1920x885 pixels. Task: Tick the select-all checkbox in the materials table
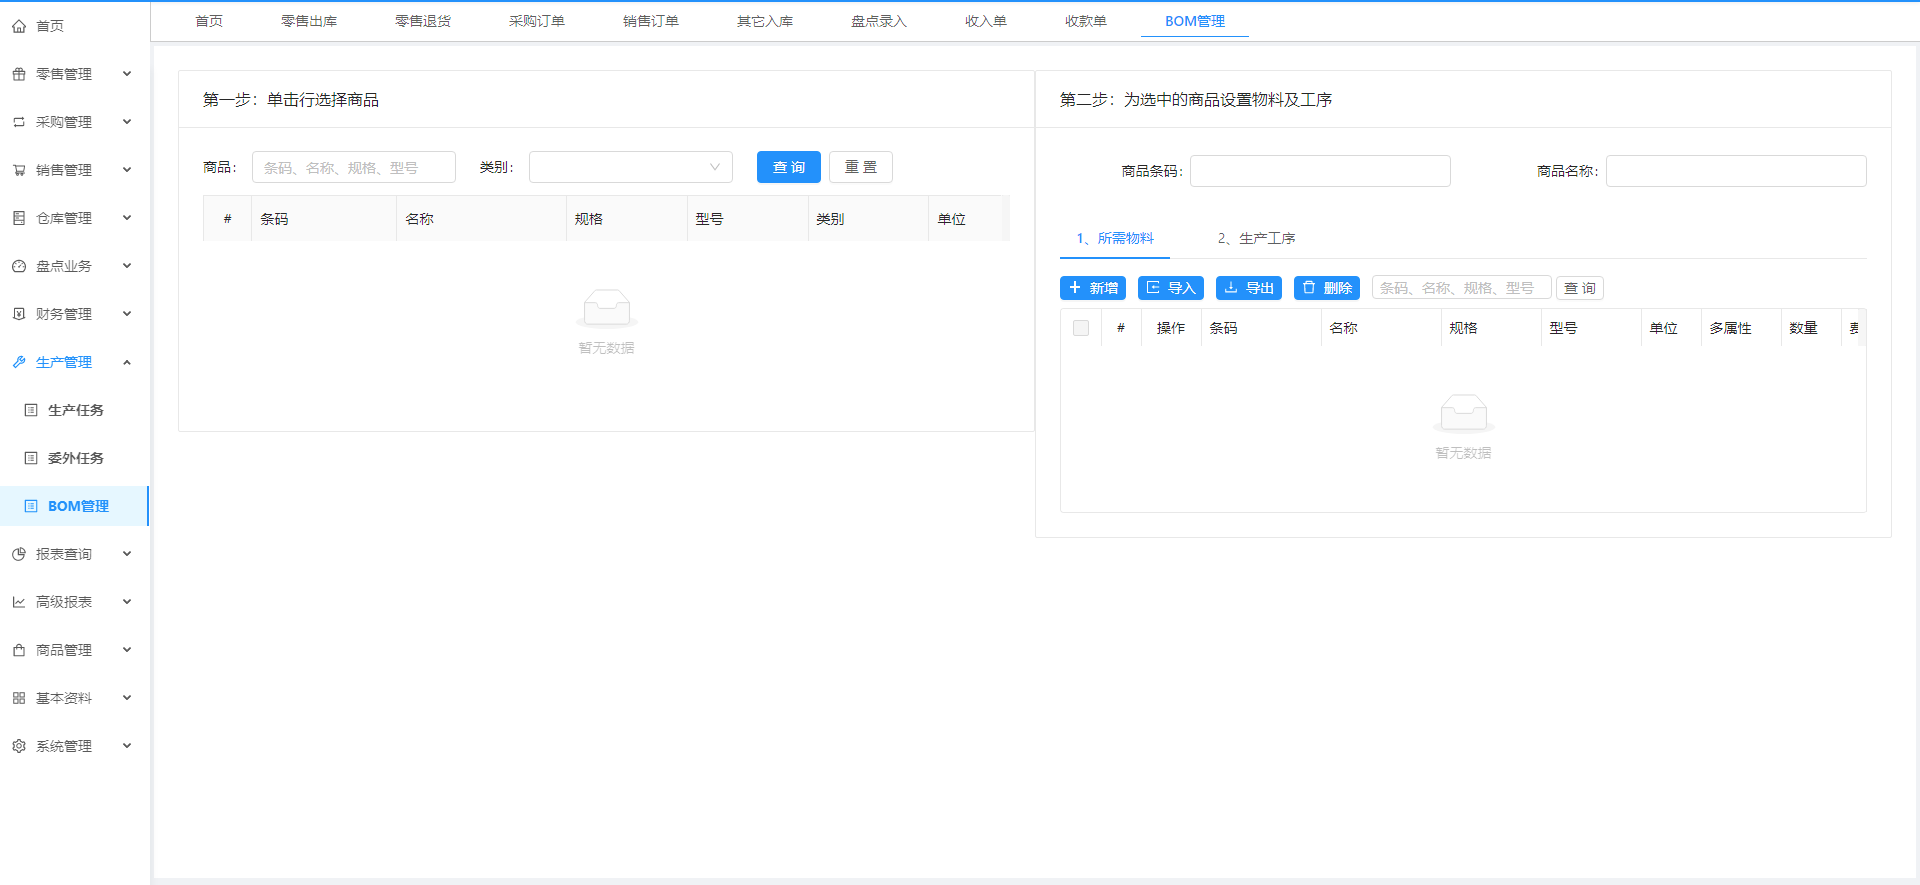[1081, 328]
